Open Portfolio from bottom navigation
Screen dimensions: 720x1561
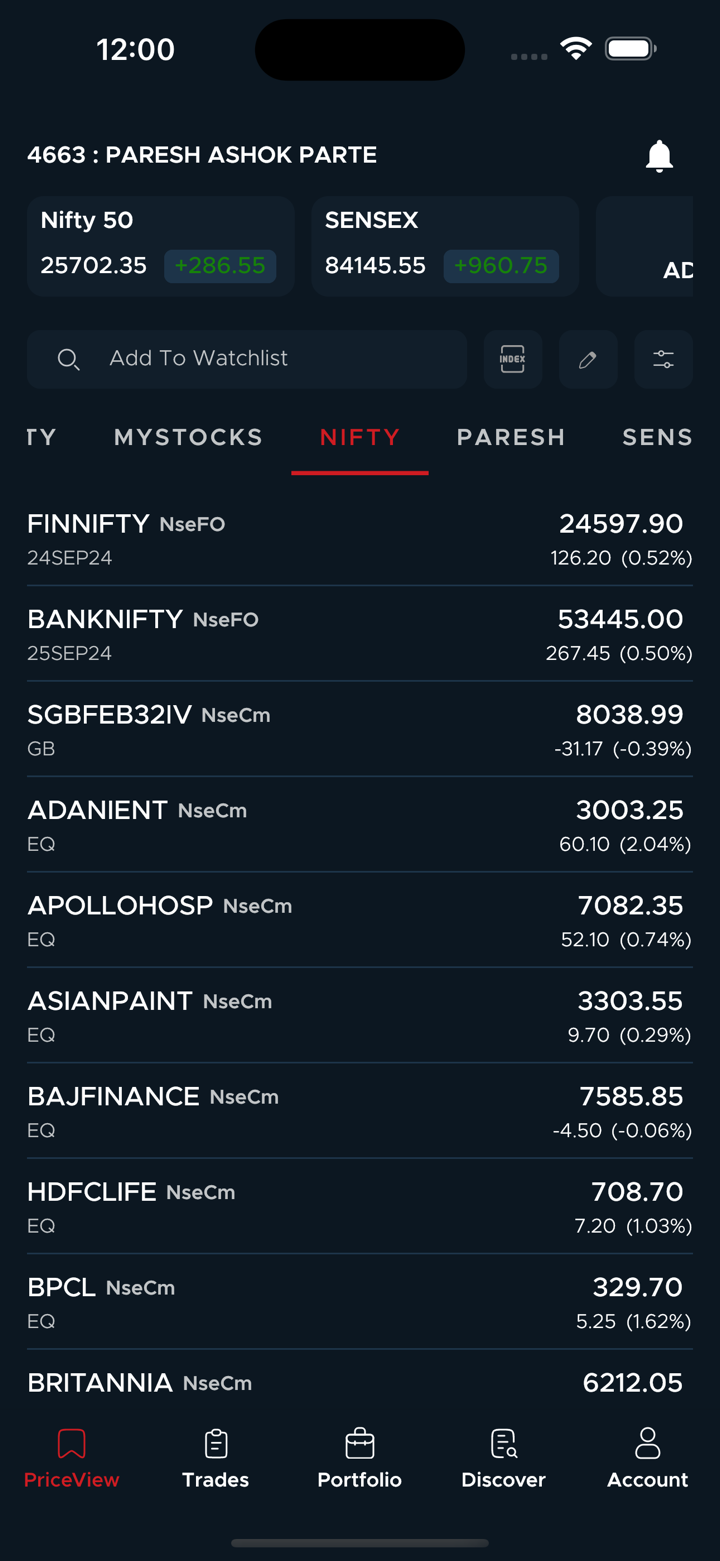coord(359,1459)
